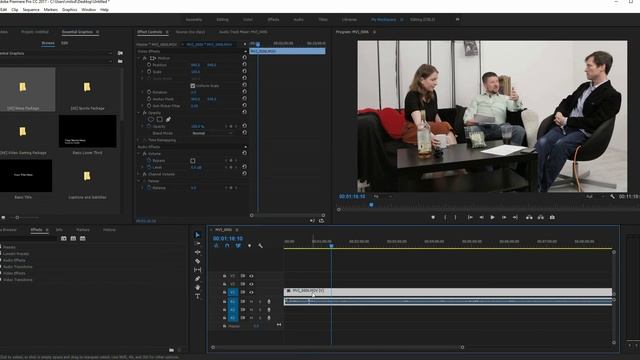Open Program monitor settings wrench
This screenshot has height=360, width=640.
coord(612,196)
